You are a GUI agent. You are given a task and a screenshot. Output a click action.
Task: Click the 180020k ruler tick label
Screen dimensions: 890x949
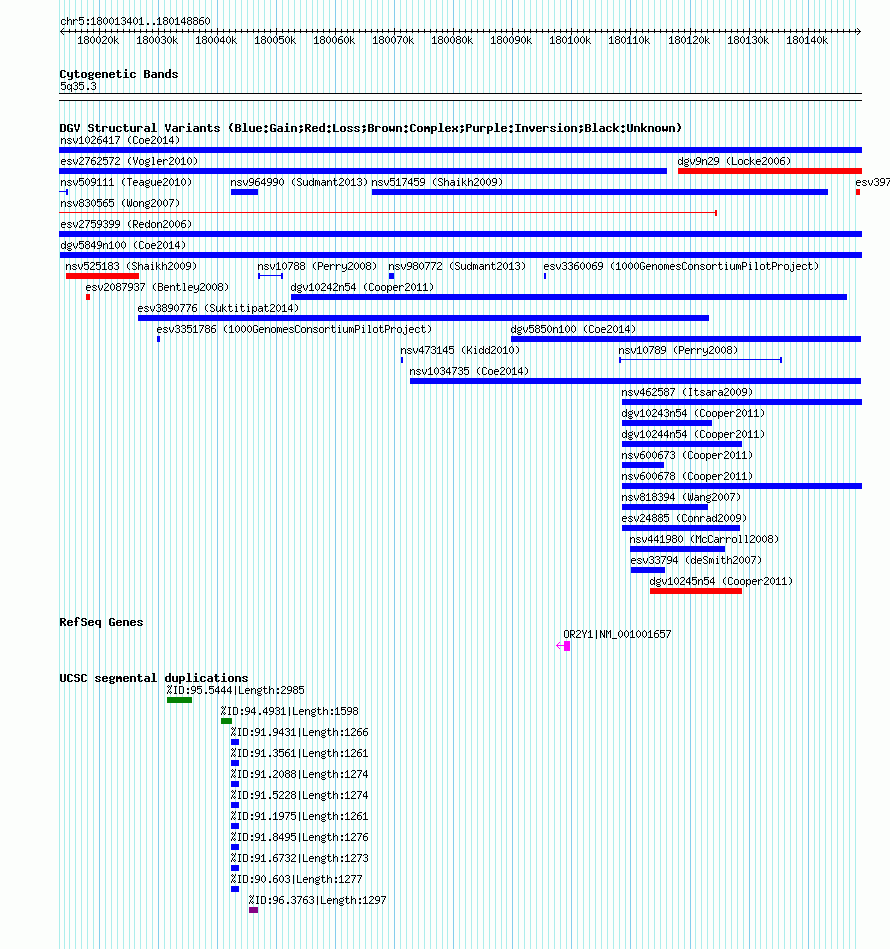click(x=98, y=41)
